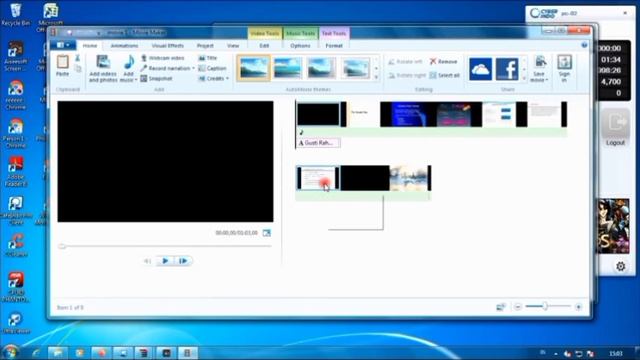The width and height of the screenshot is (640, 360).
Task: Select the third AutoMovie theme thumbnail
Action: coord(321,68)
